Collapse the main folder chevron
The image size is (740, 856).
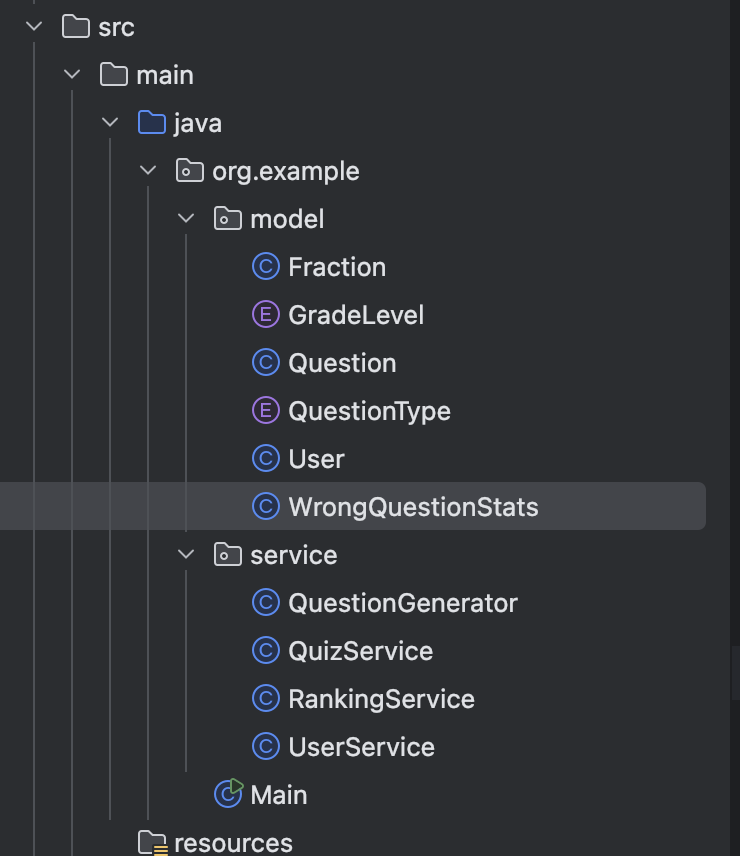(73, 75)
